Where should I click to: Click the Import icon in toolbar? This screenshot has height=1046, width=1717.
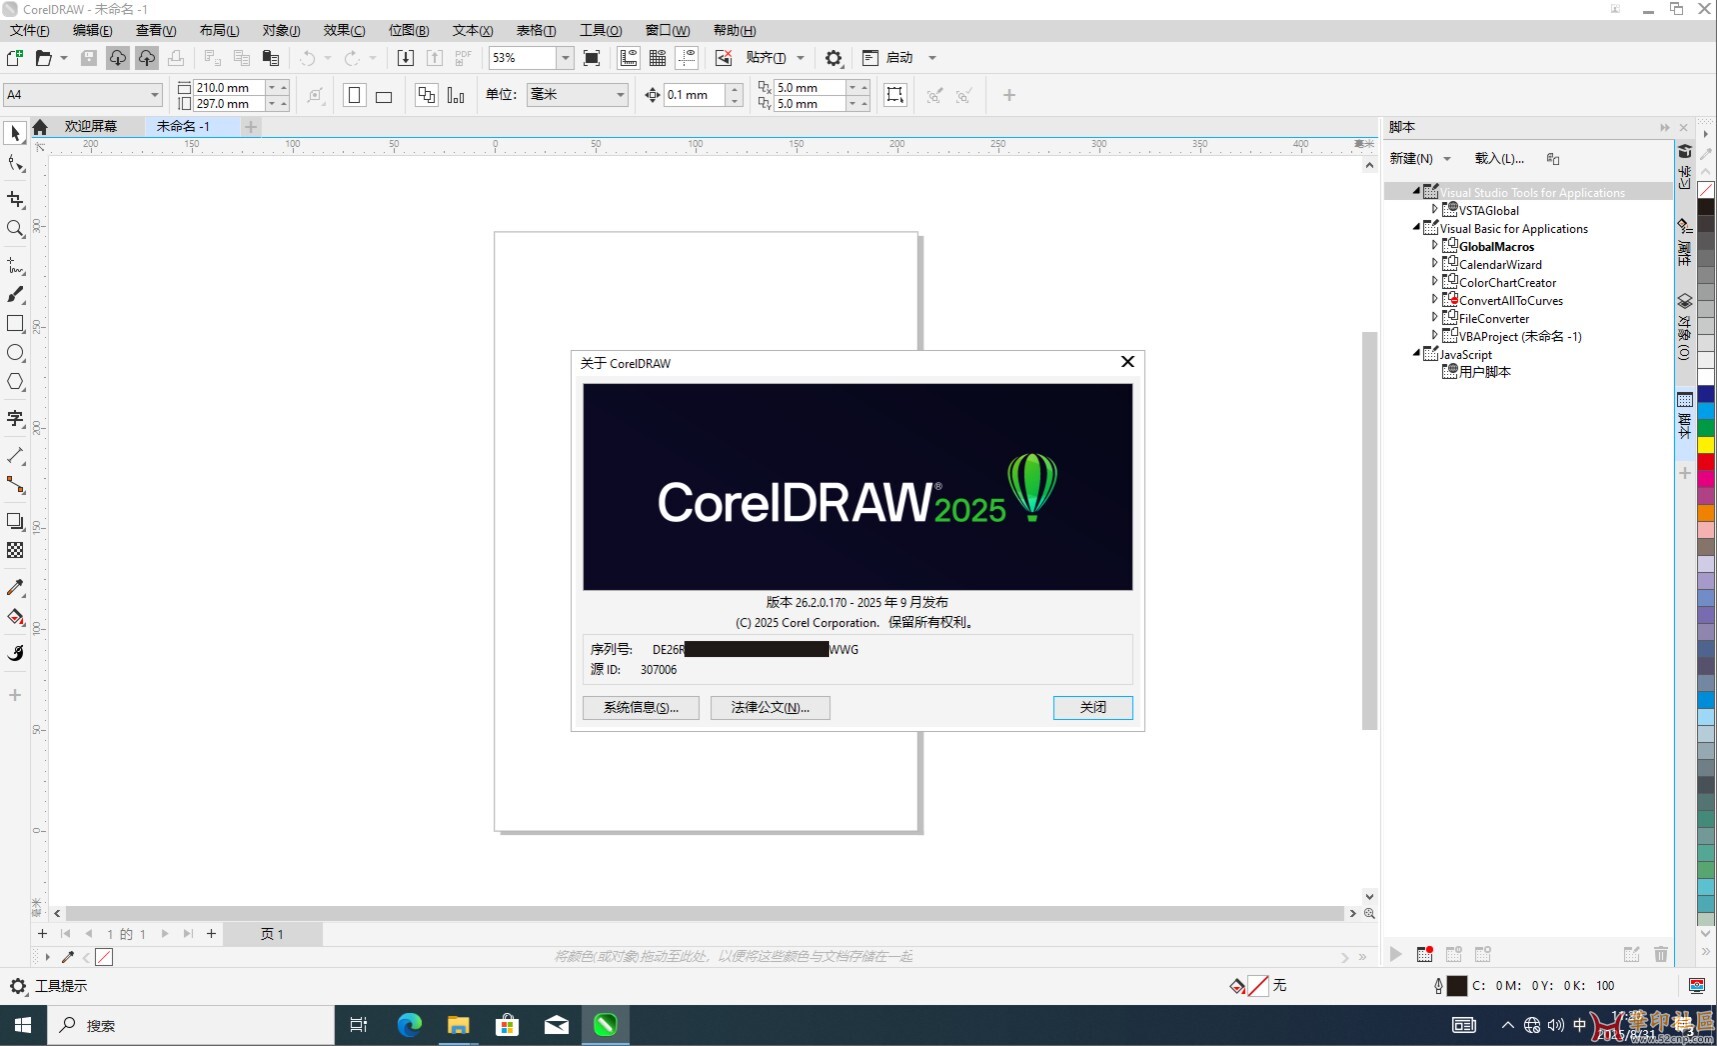pos(405,58)
